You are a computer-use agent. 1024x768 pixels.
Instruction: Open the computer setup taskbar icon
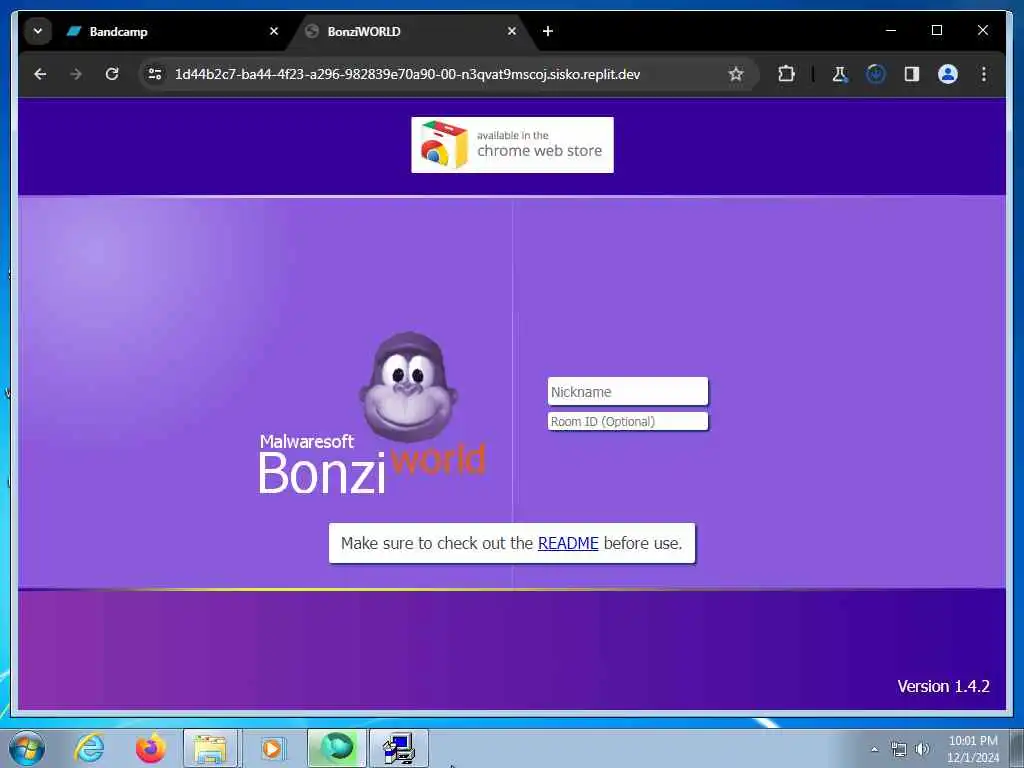click(399, 748)
